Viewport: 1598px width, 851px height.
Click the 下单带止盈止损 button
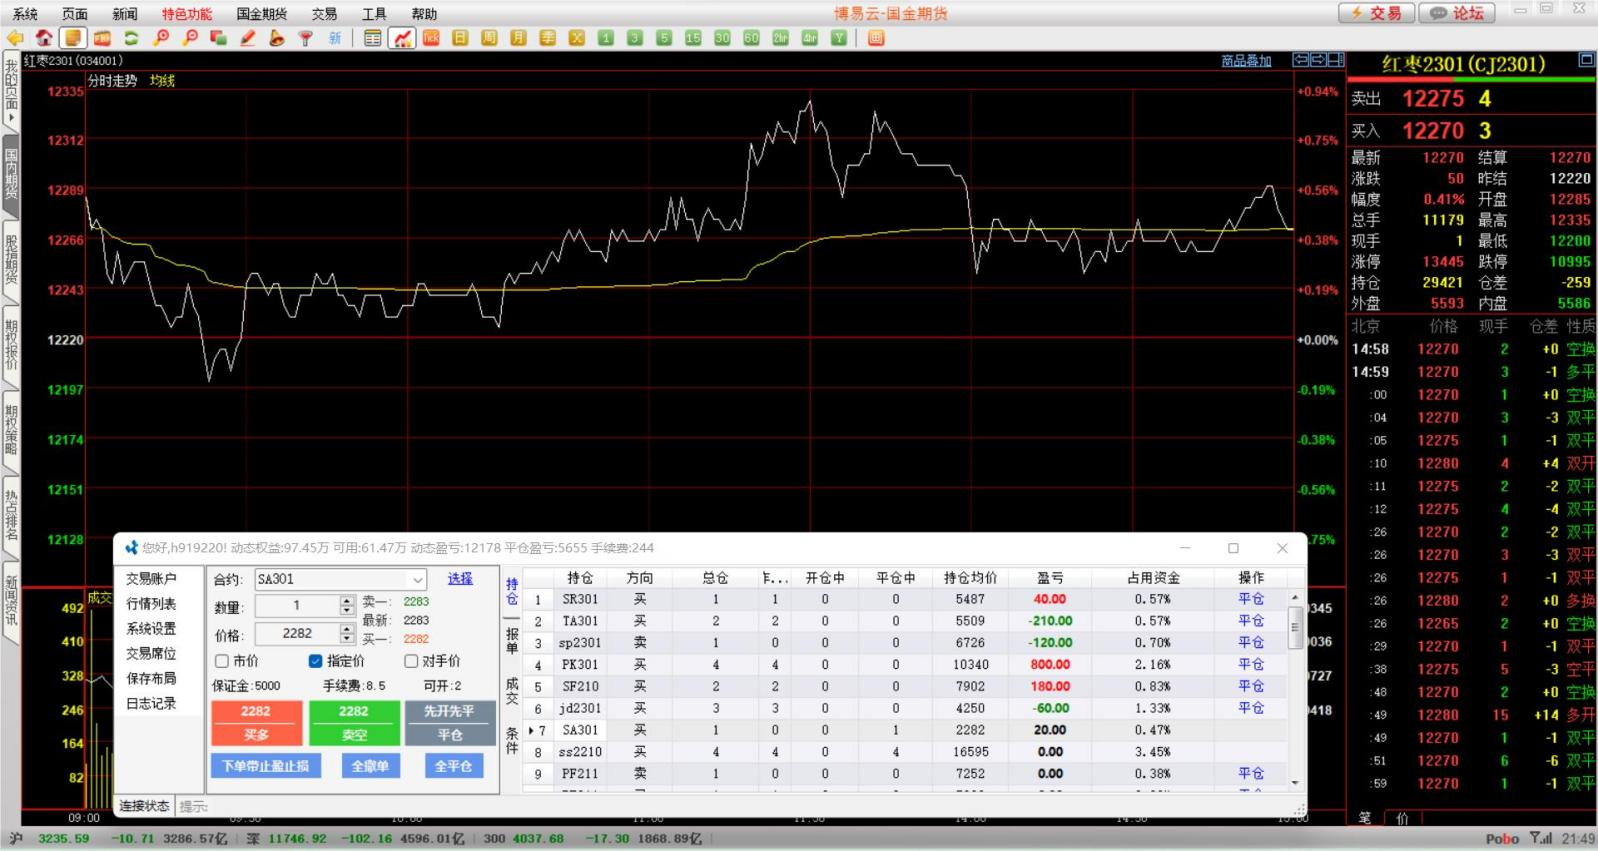pyautogui.click(x=266, y=766)
